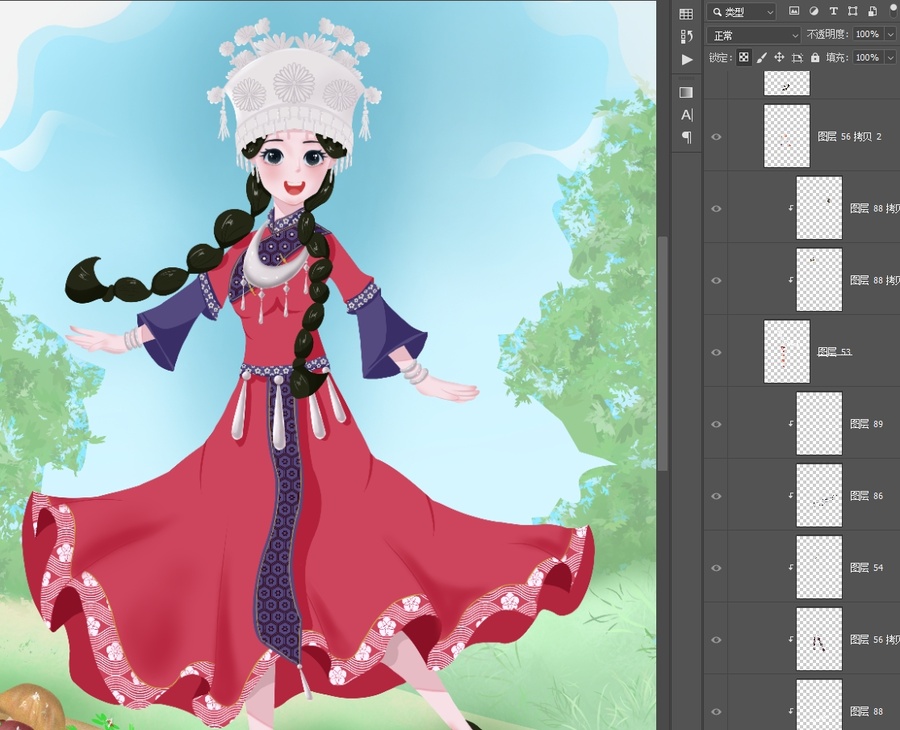Select layer name 图层 88
900x730 pixels.
pos(867,711)
